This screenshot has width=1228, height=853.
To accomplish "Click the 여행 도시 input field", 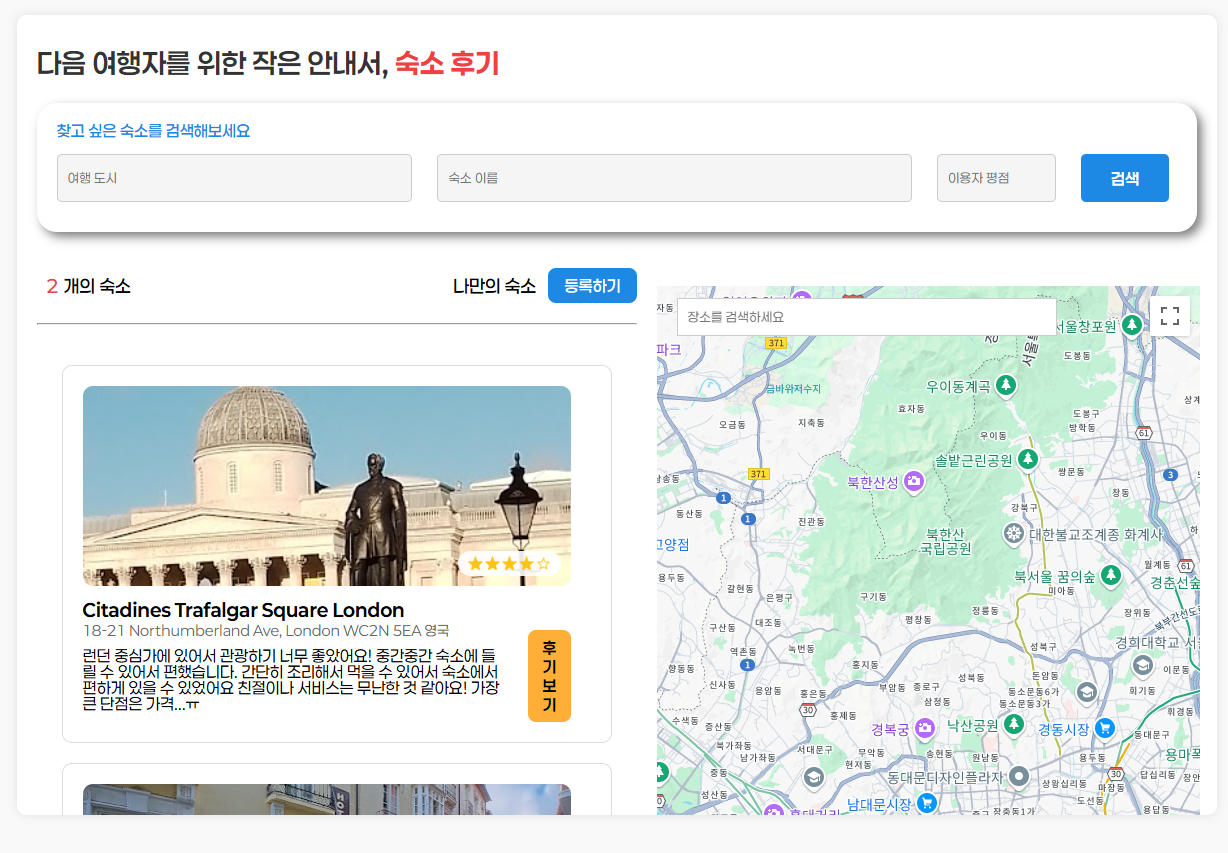I will pyautogui.click(x=234, y=178).
